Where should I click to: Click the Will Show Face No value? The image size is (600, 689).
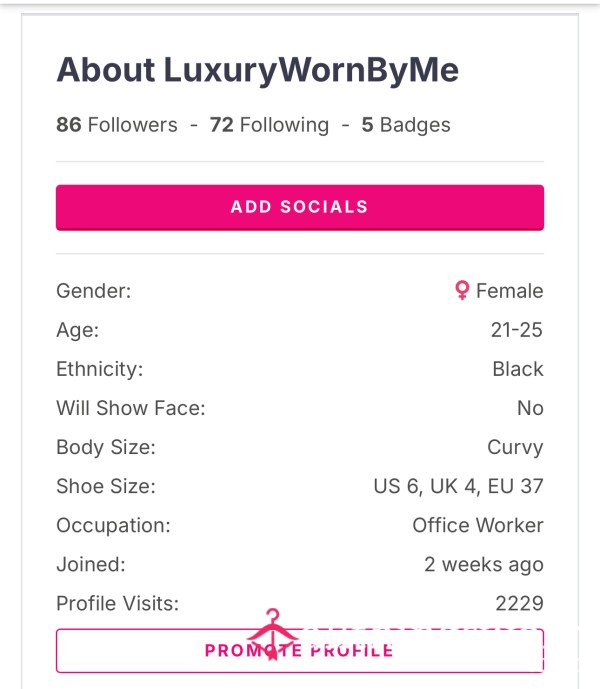click(530, 408)
